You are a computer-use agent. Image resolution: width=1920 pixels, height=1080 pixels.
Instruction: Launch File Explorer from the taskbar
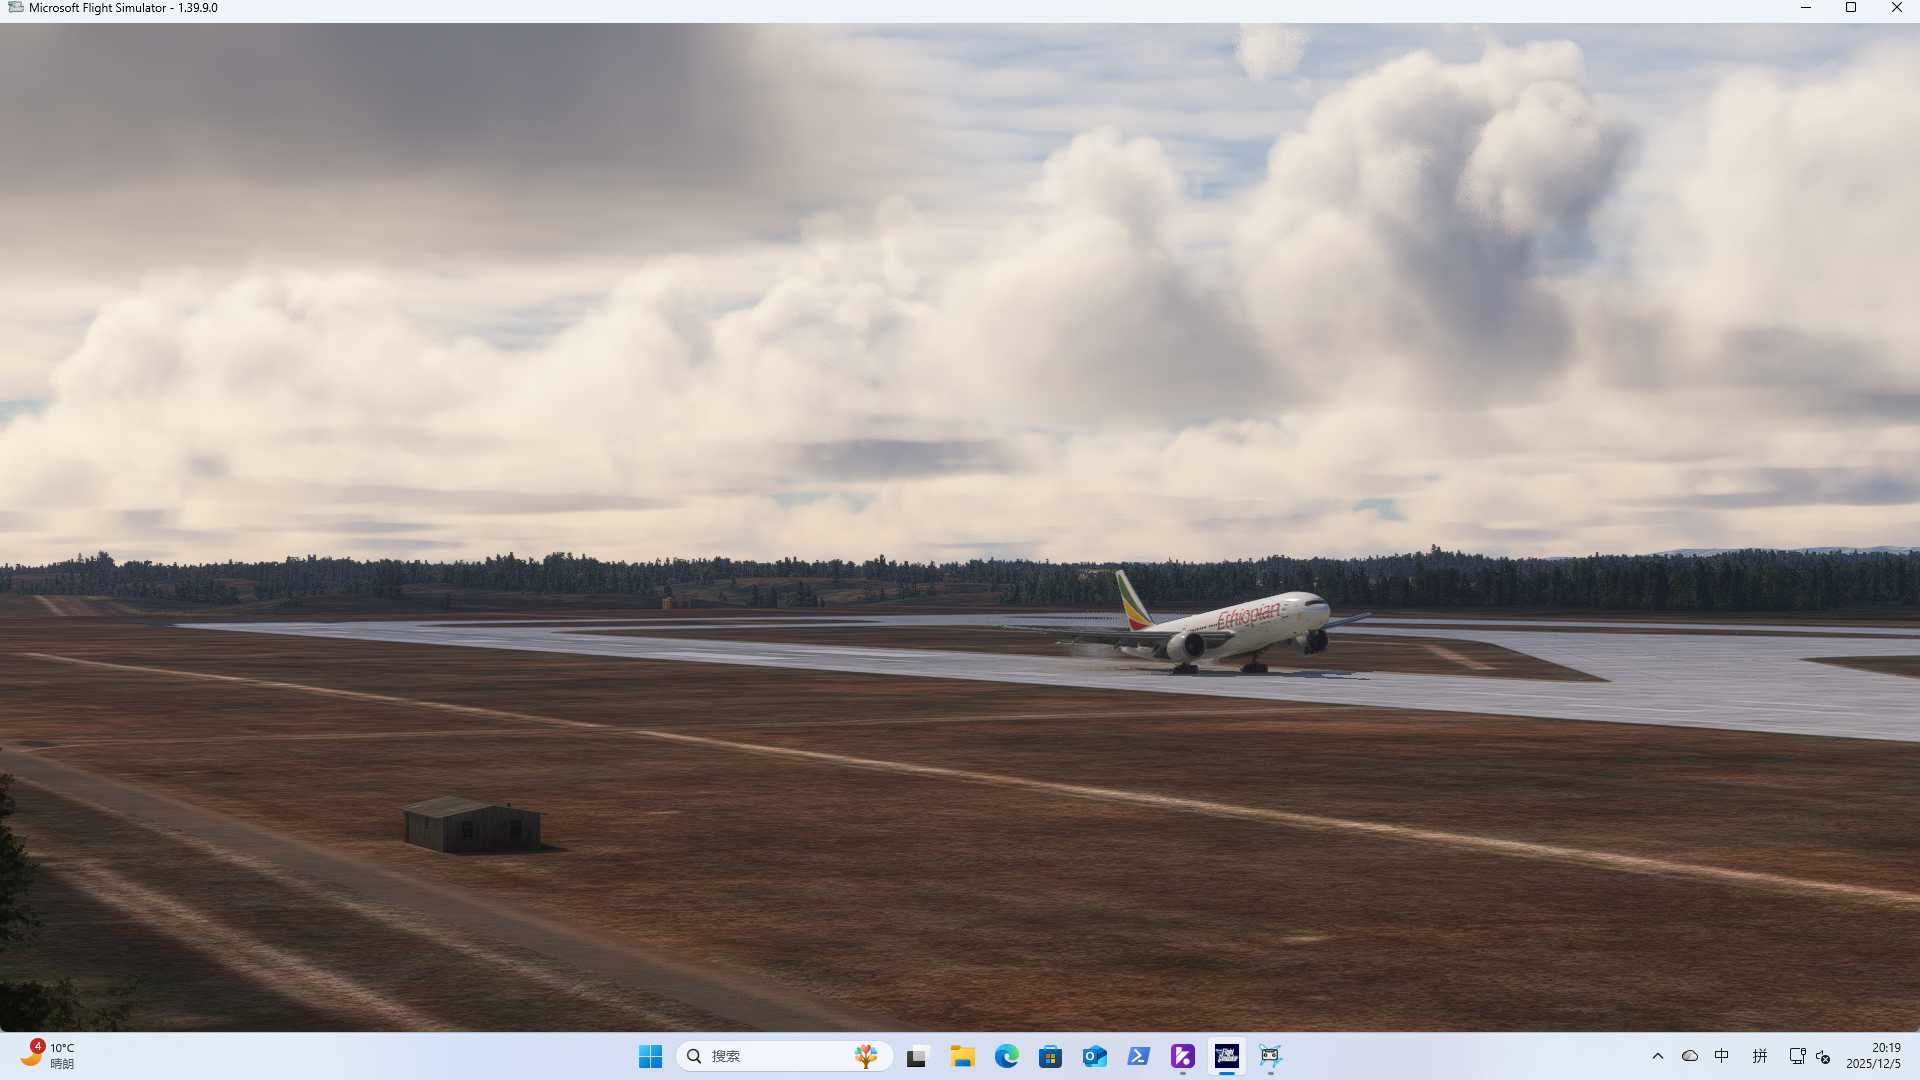[x=963, y=1056]
